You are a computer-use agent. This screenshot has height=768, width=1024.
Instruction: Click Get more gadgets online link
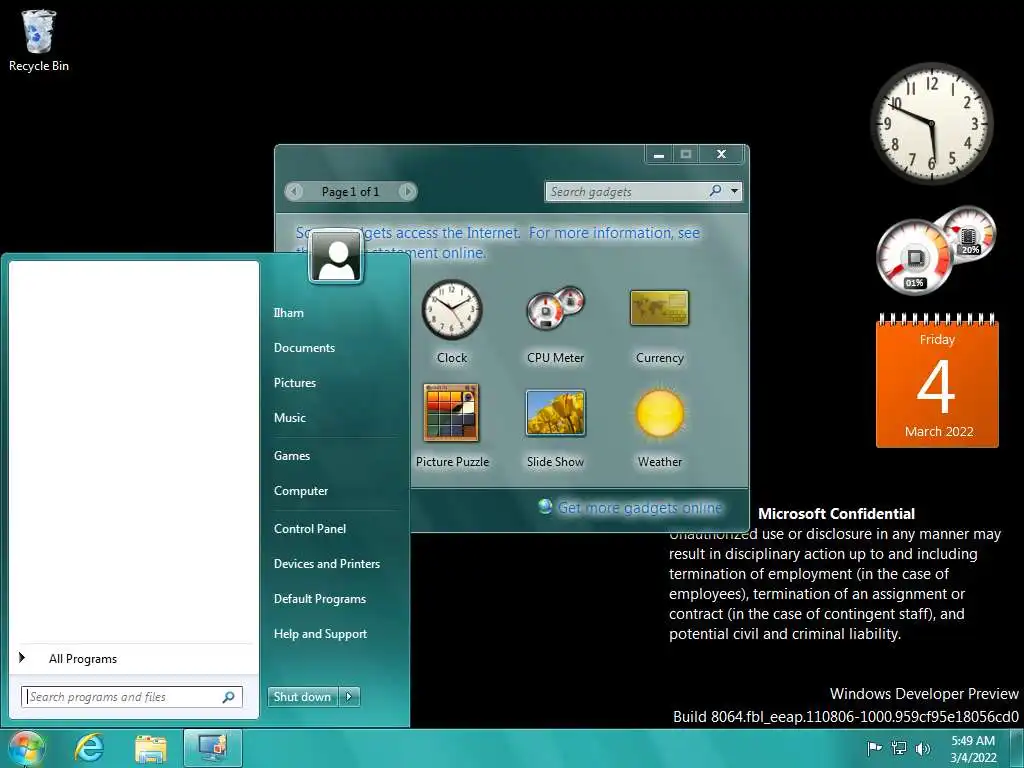(640, 507)
